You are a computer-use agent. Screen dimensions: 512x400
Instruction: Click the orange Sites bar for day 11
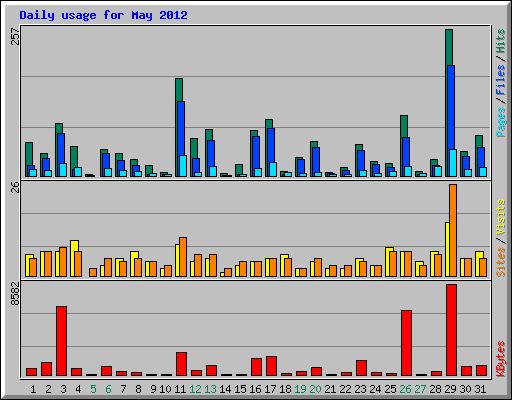(183, 257)
